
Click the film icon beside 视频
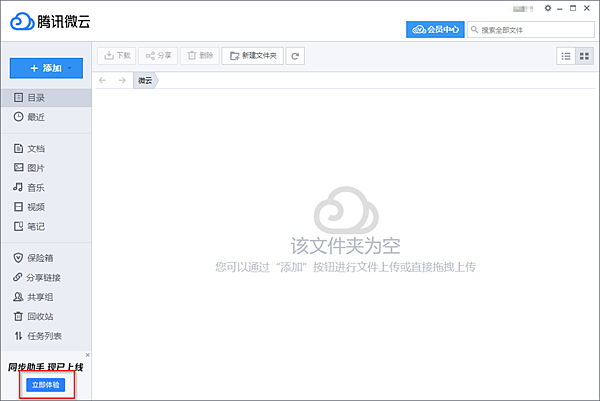click(18, 207)
